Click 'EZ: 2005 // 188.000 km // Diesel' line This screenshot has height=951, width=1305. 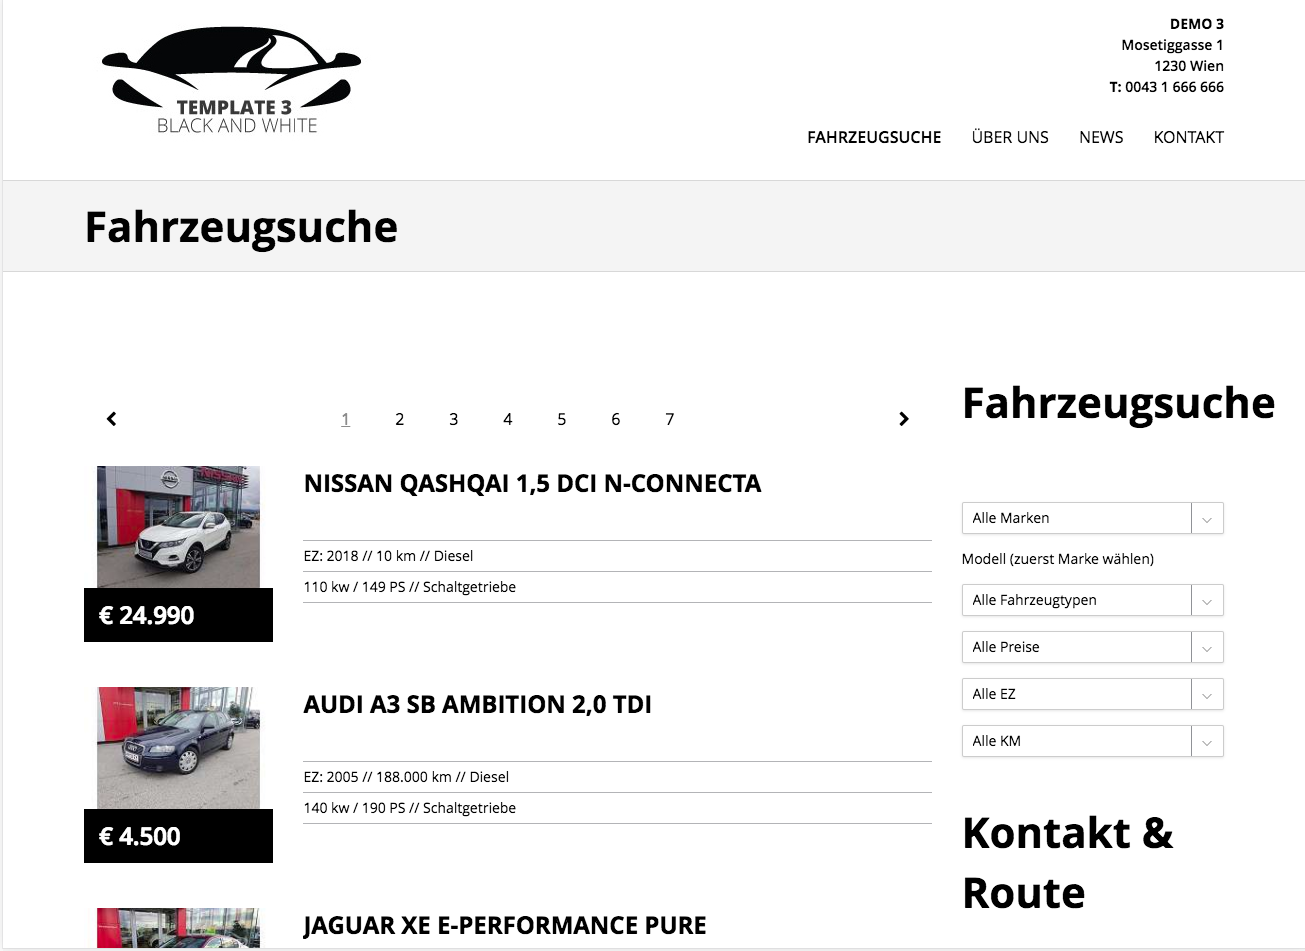(x=406, y=777)
